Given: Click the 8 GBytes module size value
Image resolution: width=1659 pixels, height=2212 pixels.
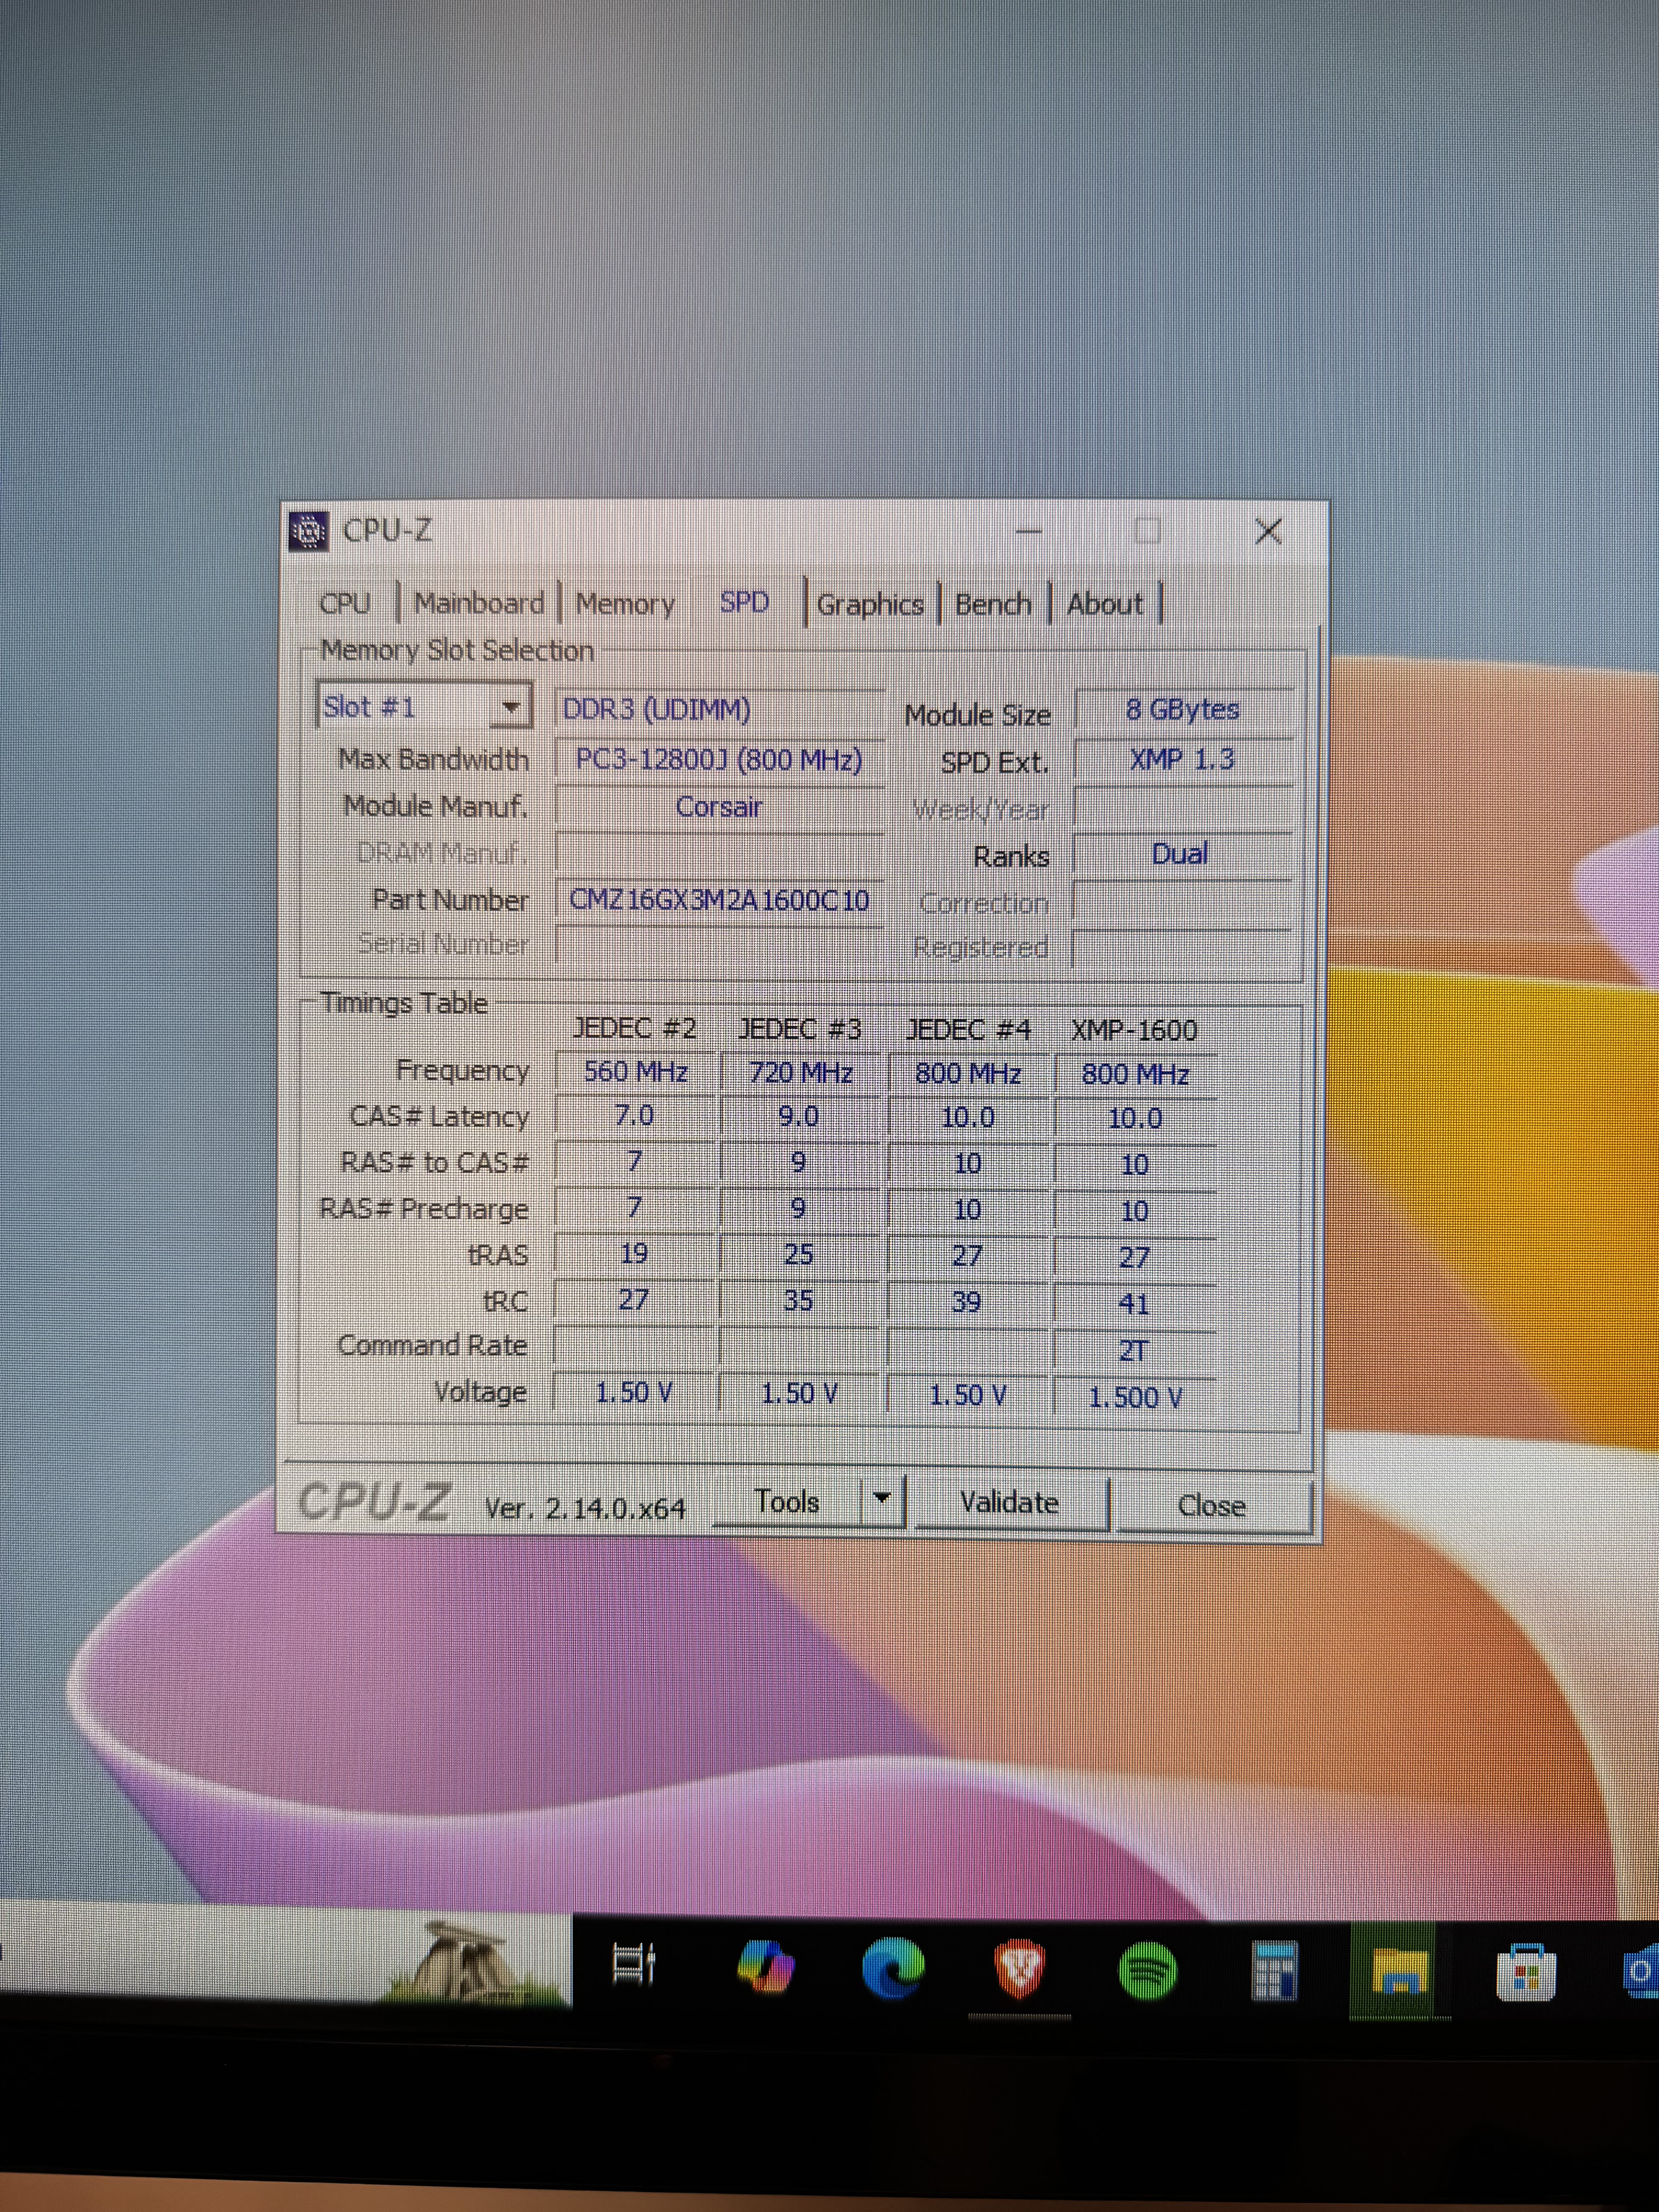Looking at the screenshot, I should [1183, 710].
